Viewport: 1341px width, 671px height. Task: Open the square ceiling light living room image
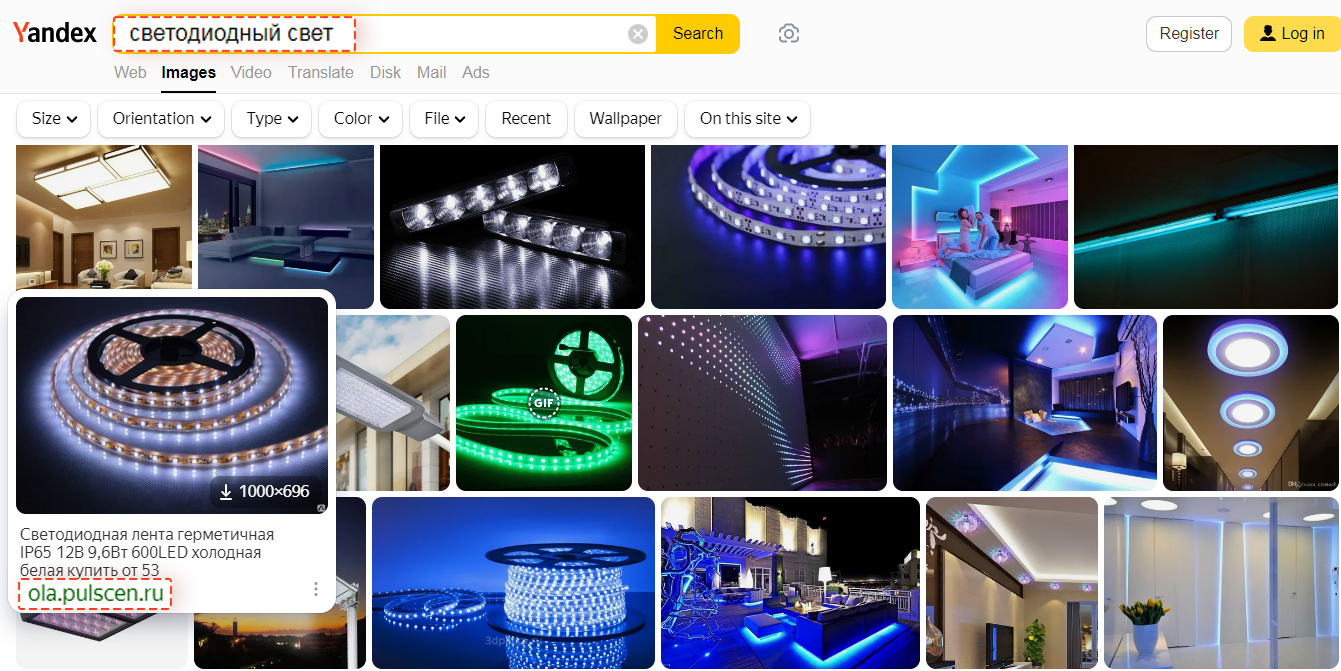coord(104,217)
